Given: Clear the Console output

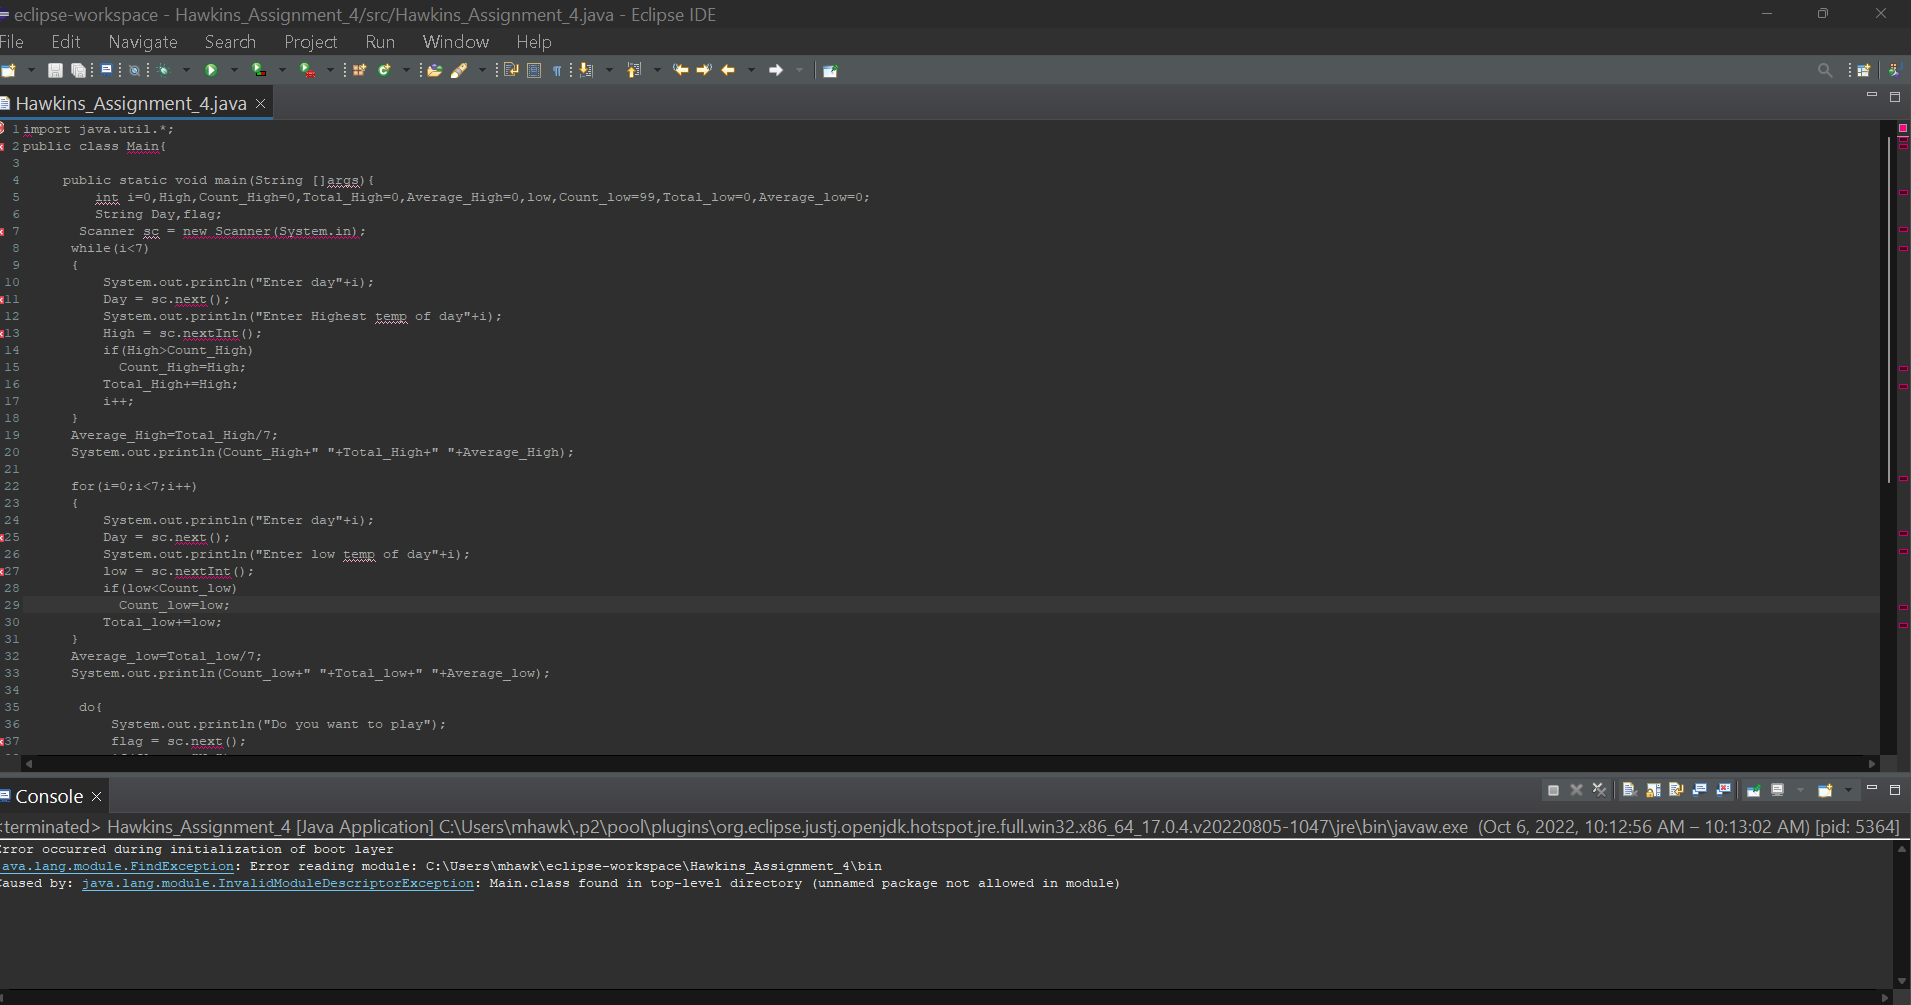Looking at the screenshot, I should [1630, 790].
